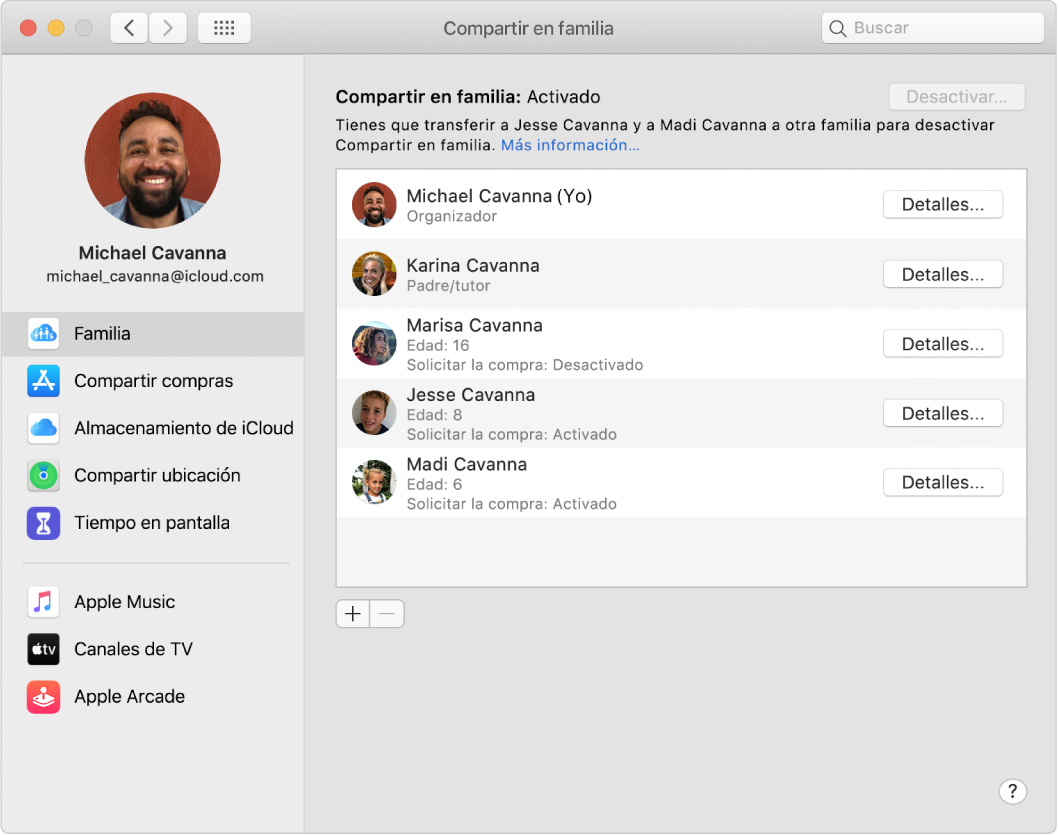Click Michael Cavanna name under large photo

[x=153, y=253]
